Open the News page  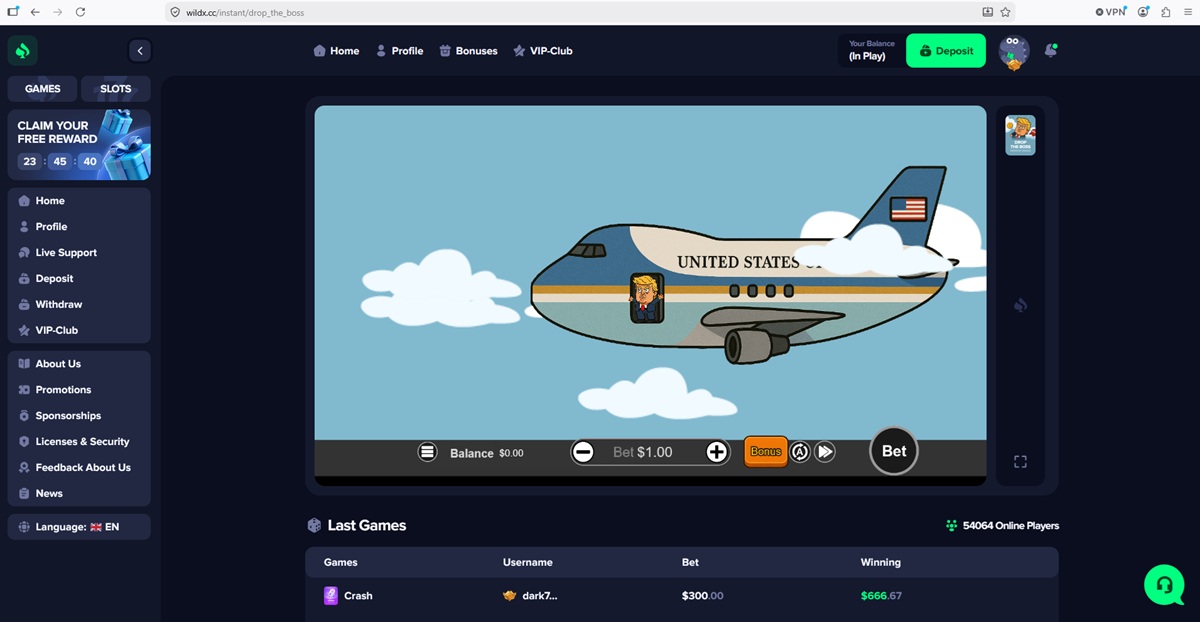(x=79, y=494)
